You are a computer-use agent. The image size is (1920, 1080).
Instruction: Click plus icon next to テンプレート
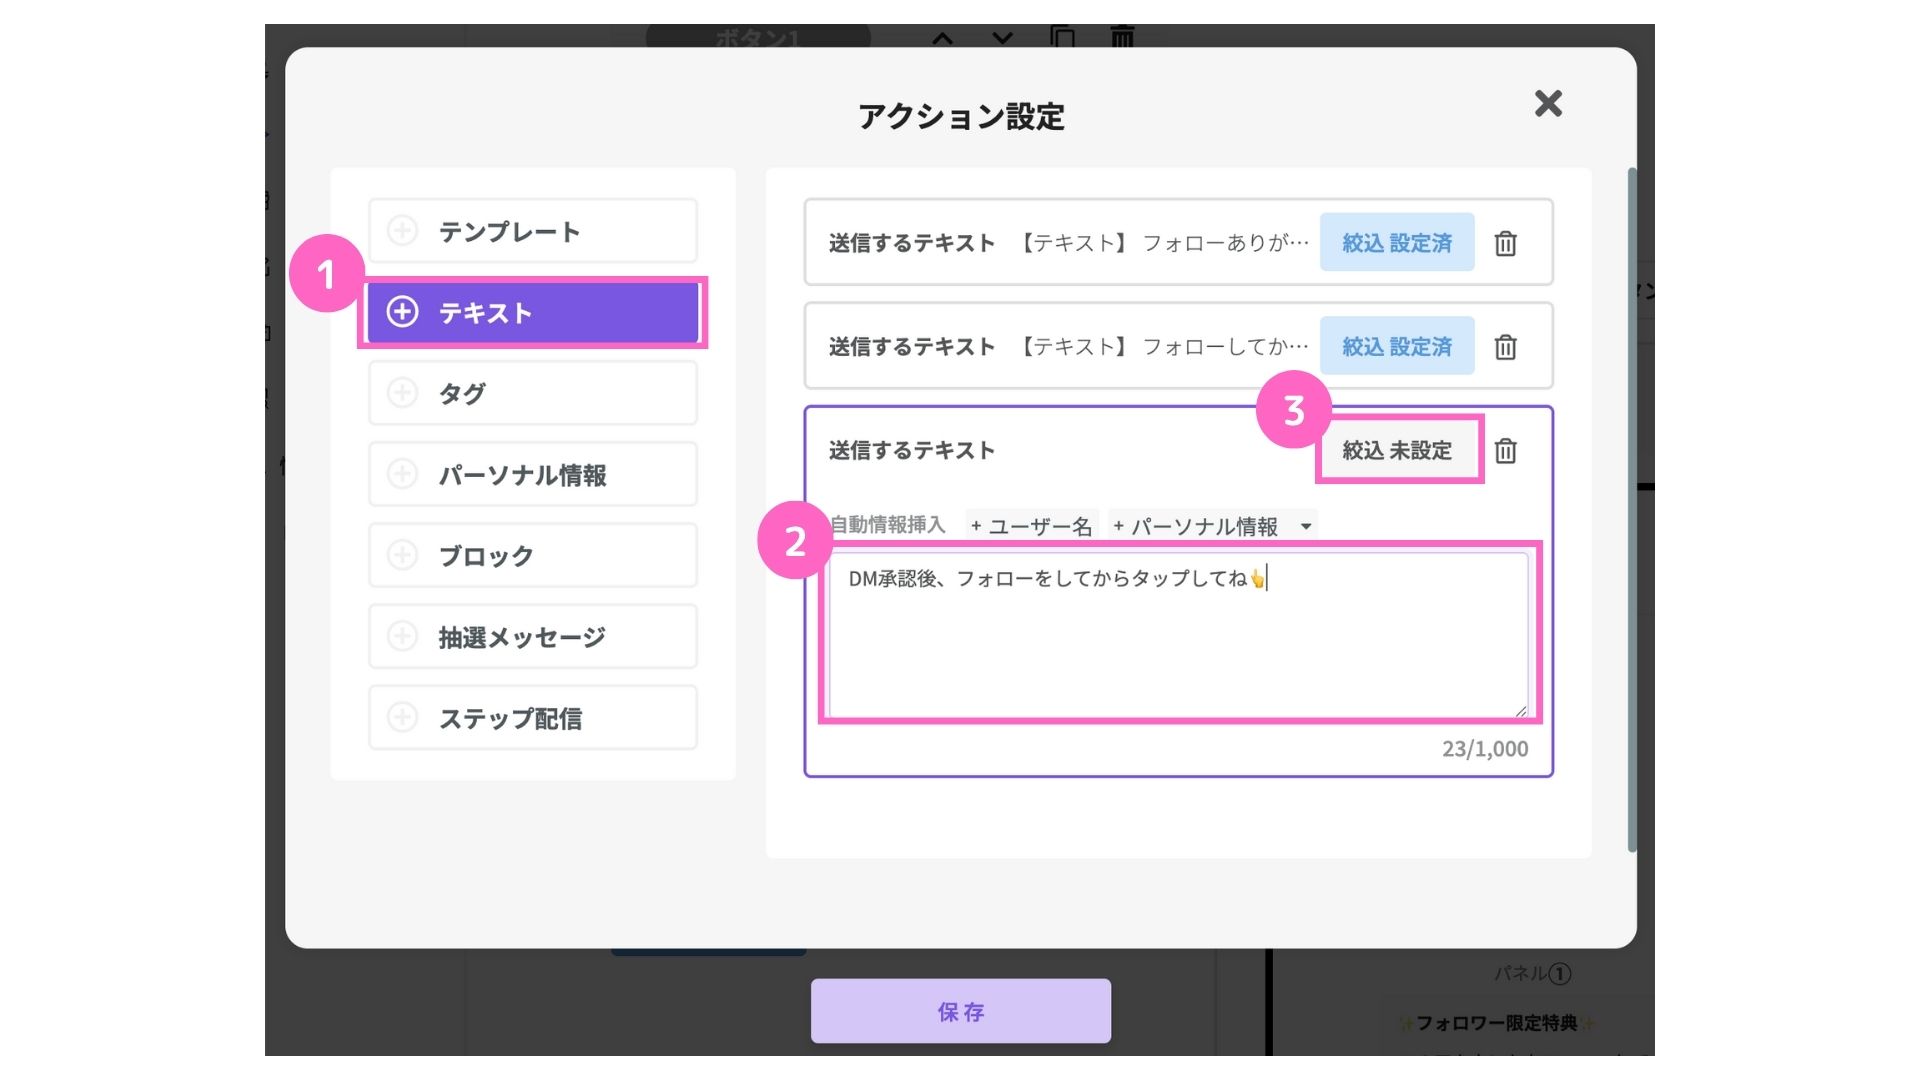click(x=402, y=231)
